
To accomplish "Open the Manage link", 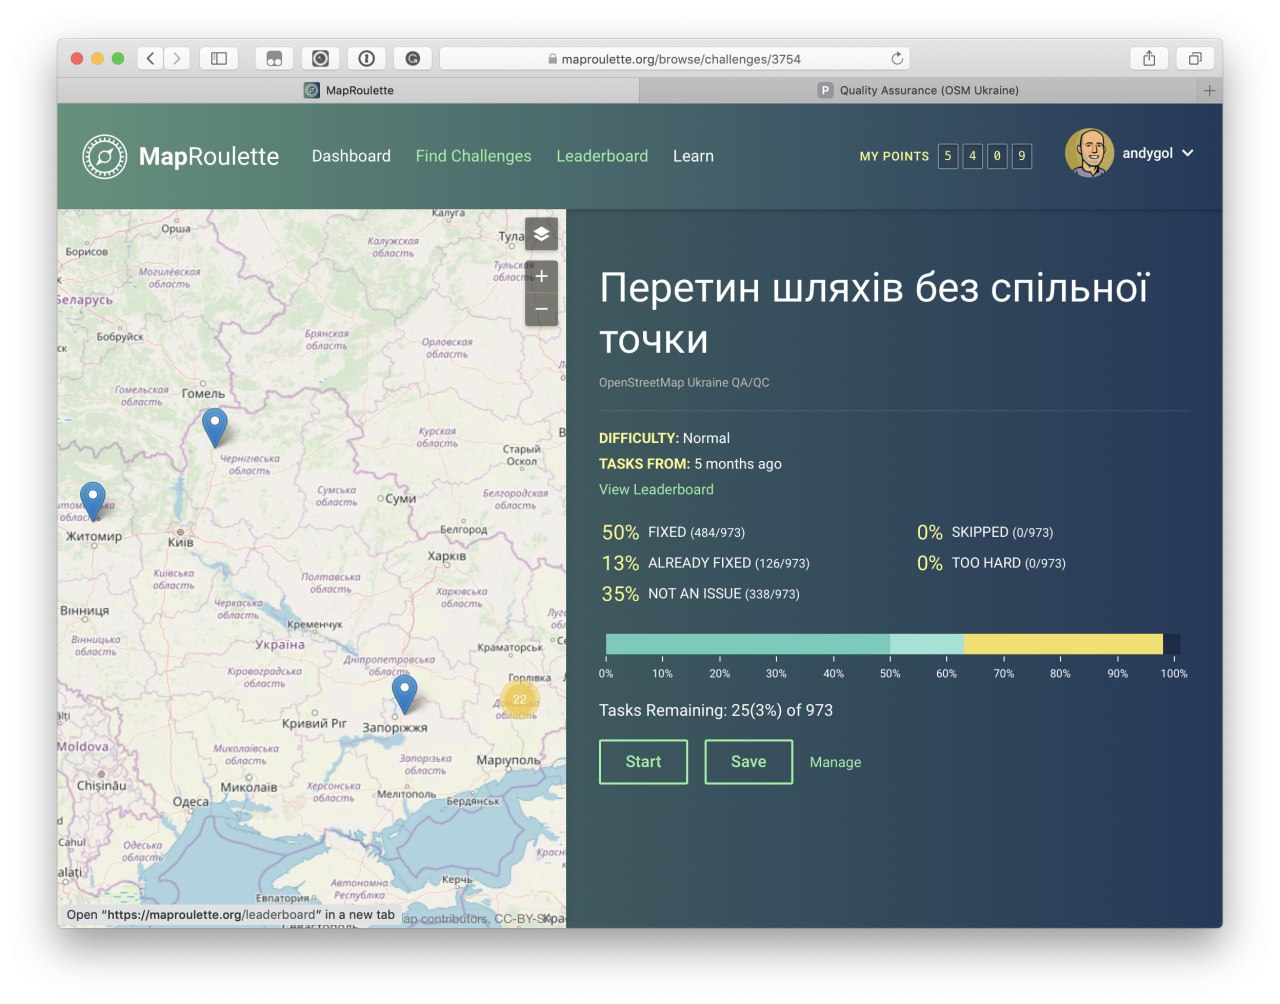I will point(835,762).
